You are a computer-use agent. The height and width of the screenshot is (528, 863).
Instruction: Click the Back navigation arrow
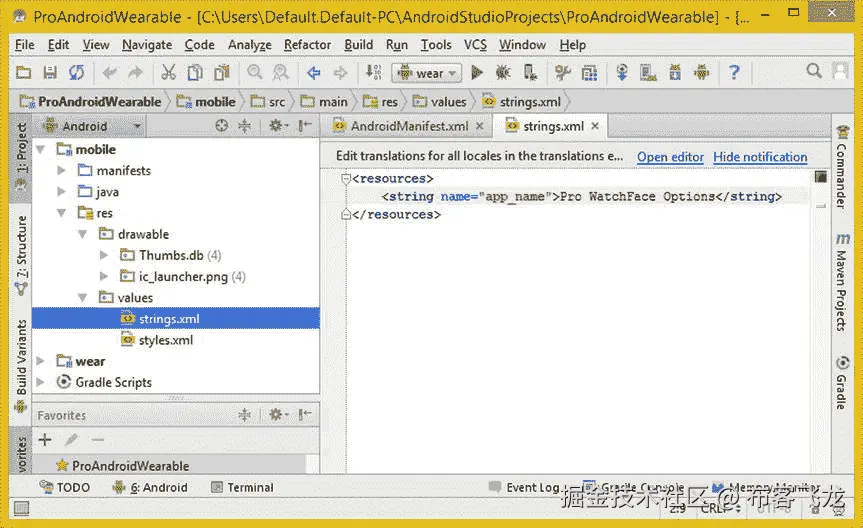(x=314, y=72)
